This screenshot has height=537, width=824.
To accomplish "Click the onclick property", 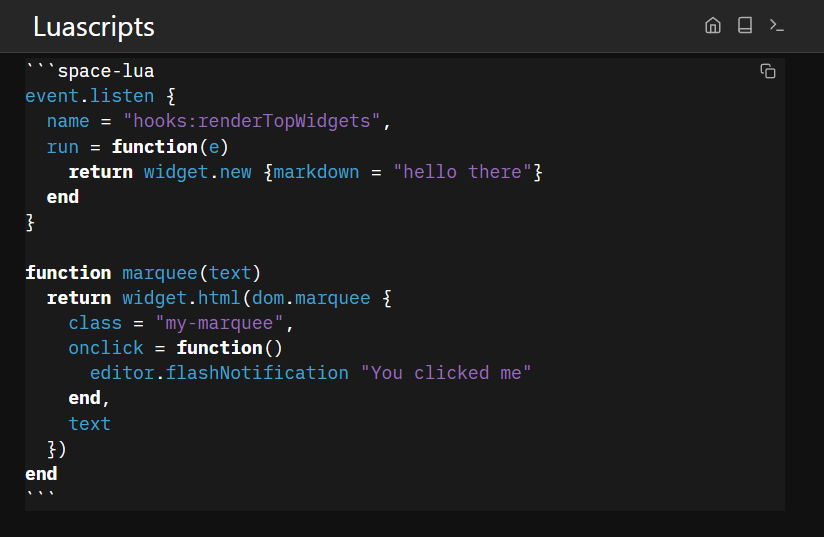I will coord(106,347).
